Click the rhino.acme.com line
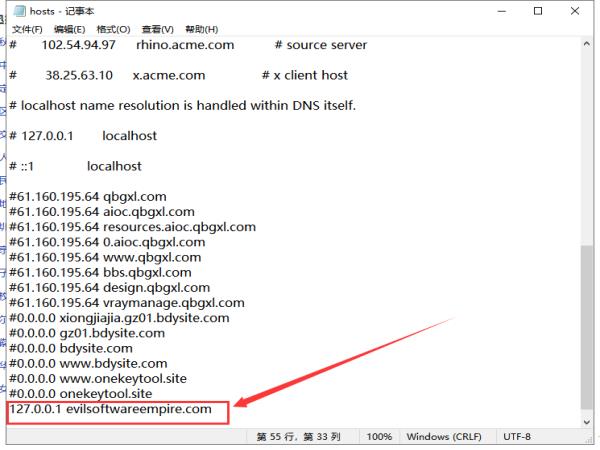 pos(188,45)
